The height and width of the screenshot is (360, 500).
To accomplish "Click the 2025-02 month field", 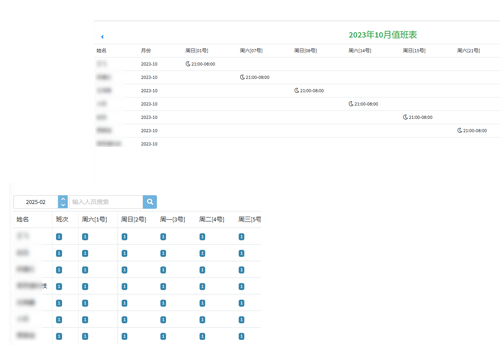I will (36, 202).
